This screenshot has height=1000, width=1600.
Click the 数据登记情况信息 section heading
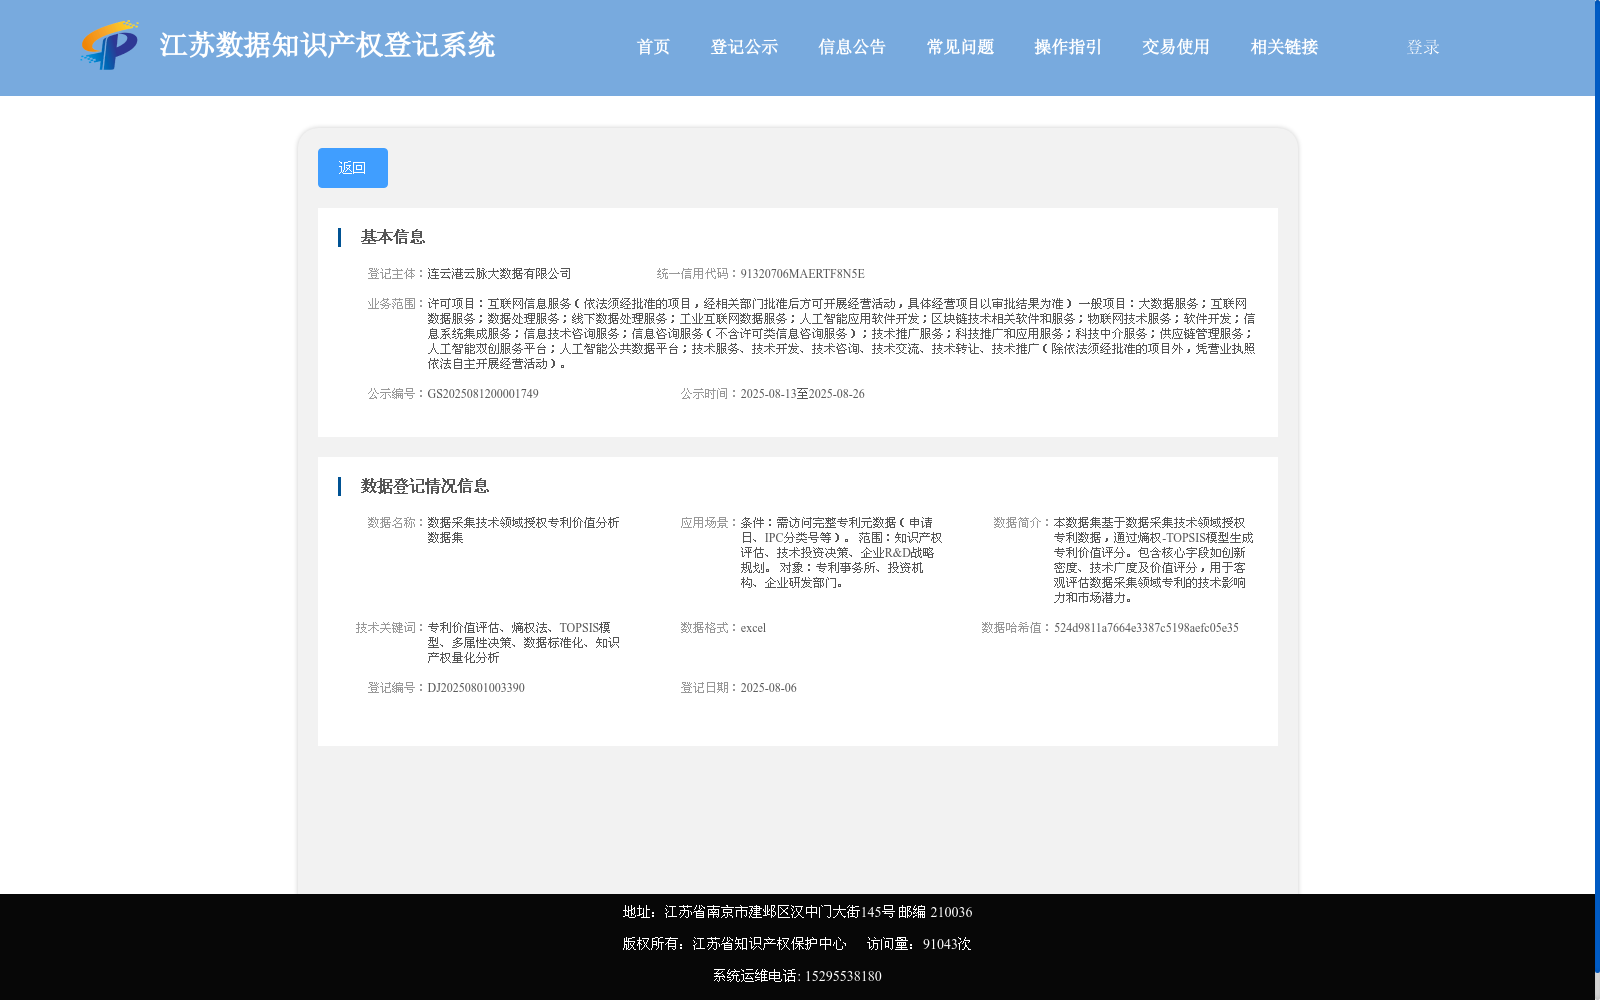tap(425, 486)
